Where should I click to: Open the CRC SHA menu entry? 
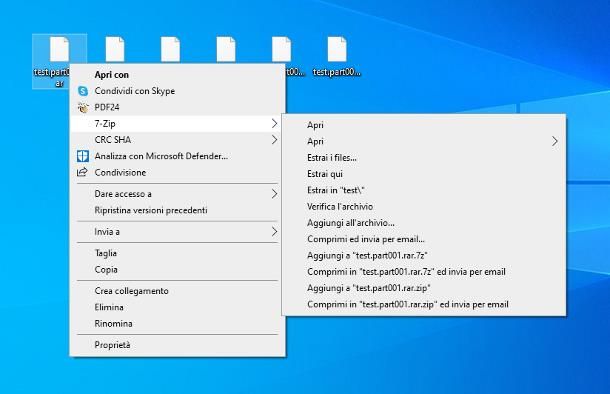point(177,140)
